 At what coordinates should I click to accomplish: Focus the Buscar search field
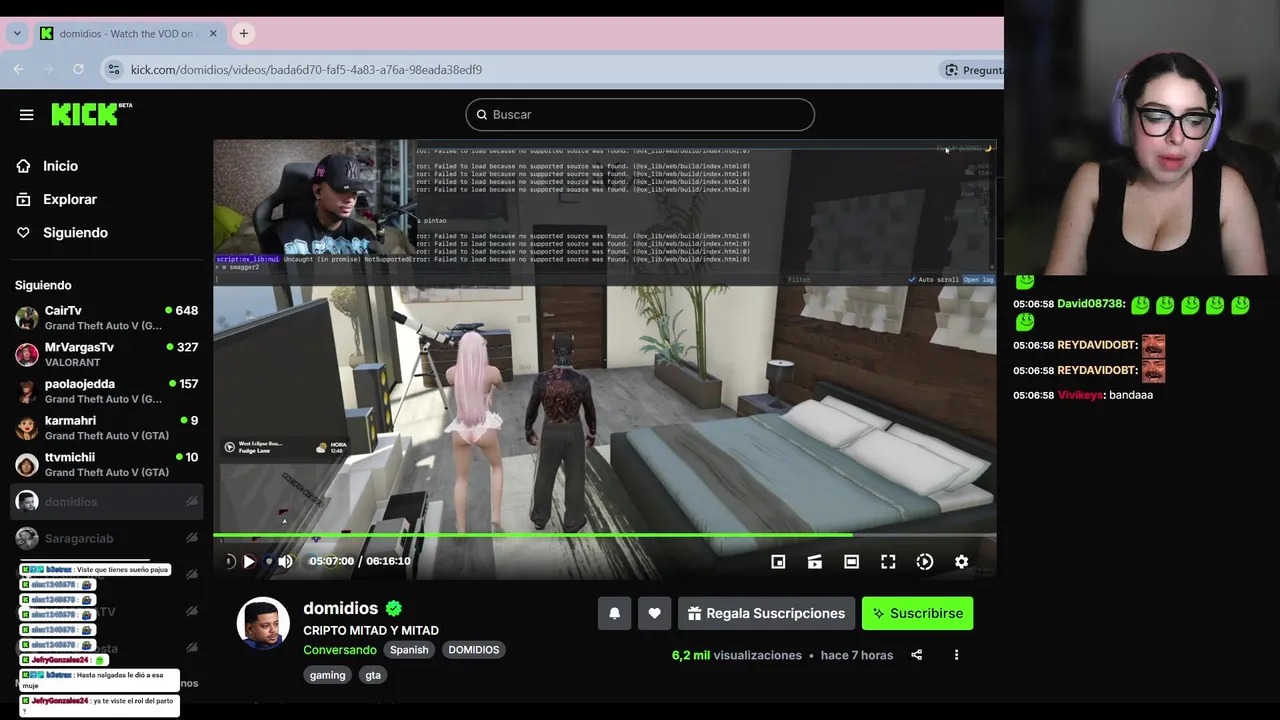coord(640,114)
